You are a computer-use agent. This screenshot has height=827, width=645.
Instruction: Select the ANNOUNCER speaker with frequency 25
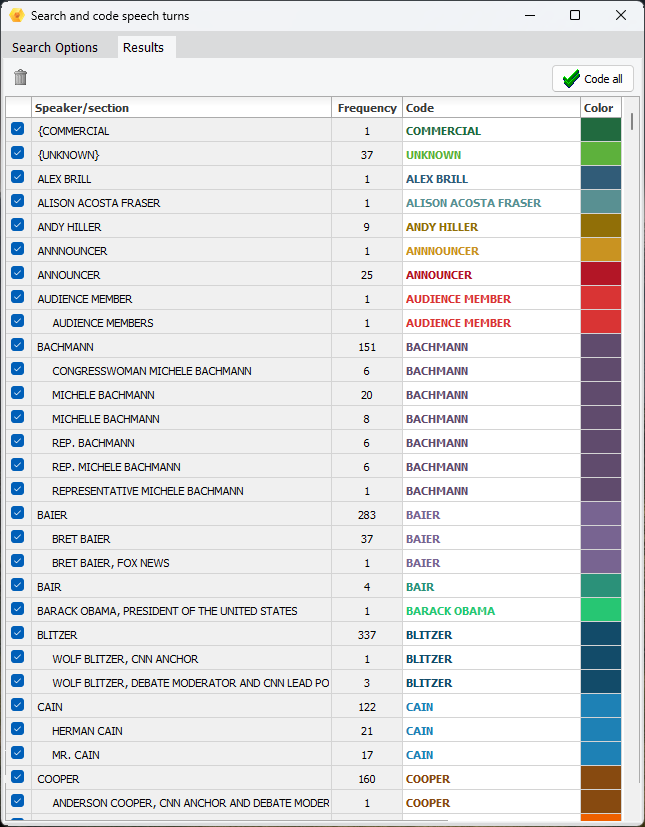(x=313, y=275)
